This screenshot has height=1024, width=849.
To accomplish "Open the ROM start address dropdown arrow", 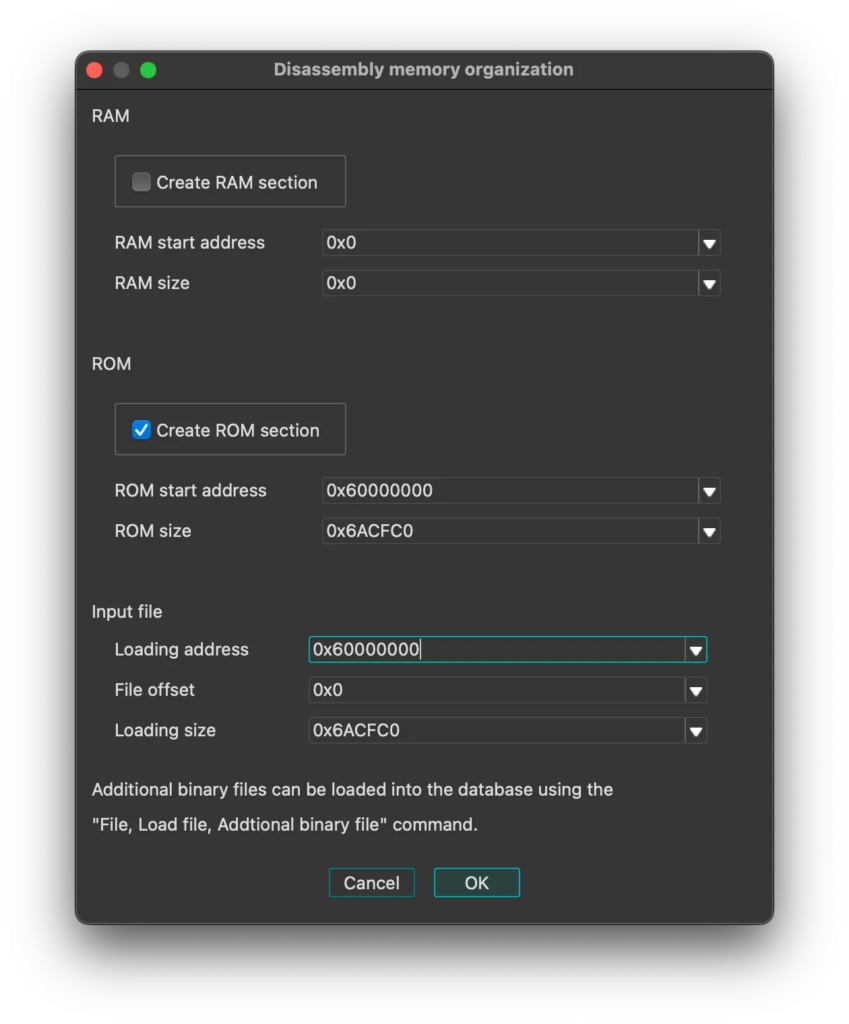I will tap(709, 491).
